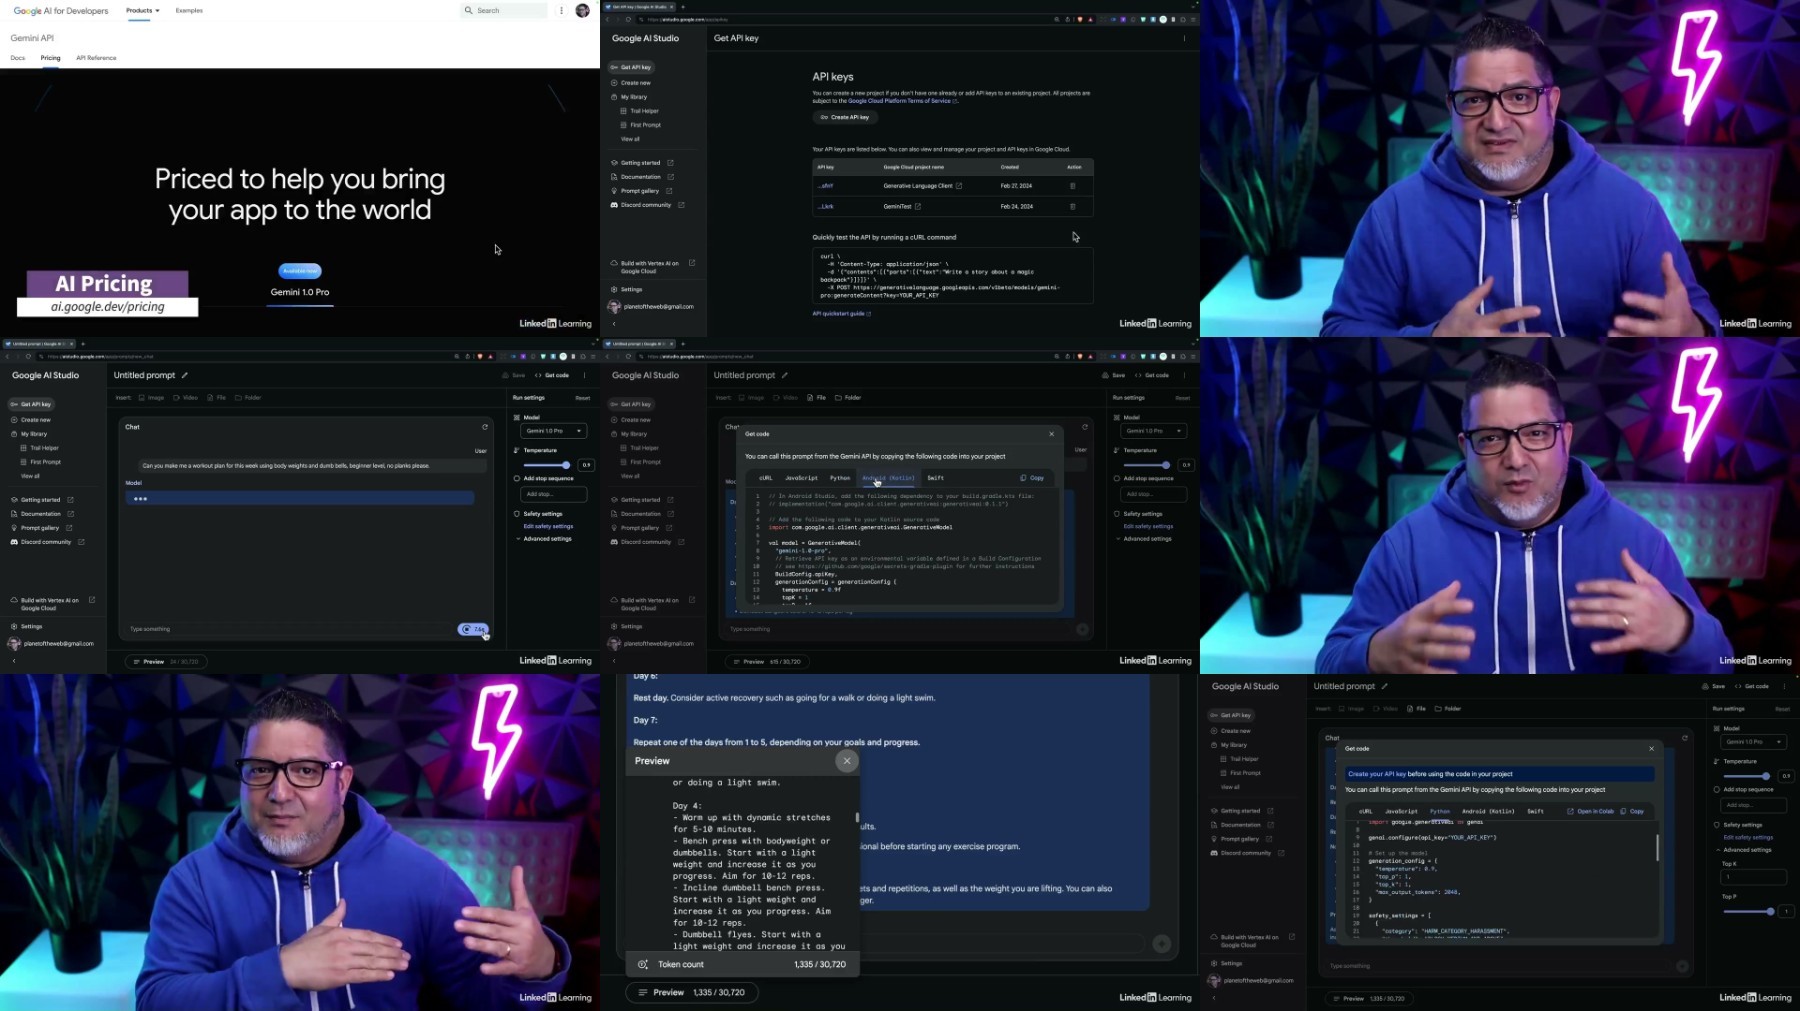The width and height of the screenshot is (1800, 1011).
Task: Open Discord community in the API keys page sidebar
Action: [x=646, y=205]
